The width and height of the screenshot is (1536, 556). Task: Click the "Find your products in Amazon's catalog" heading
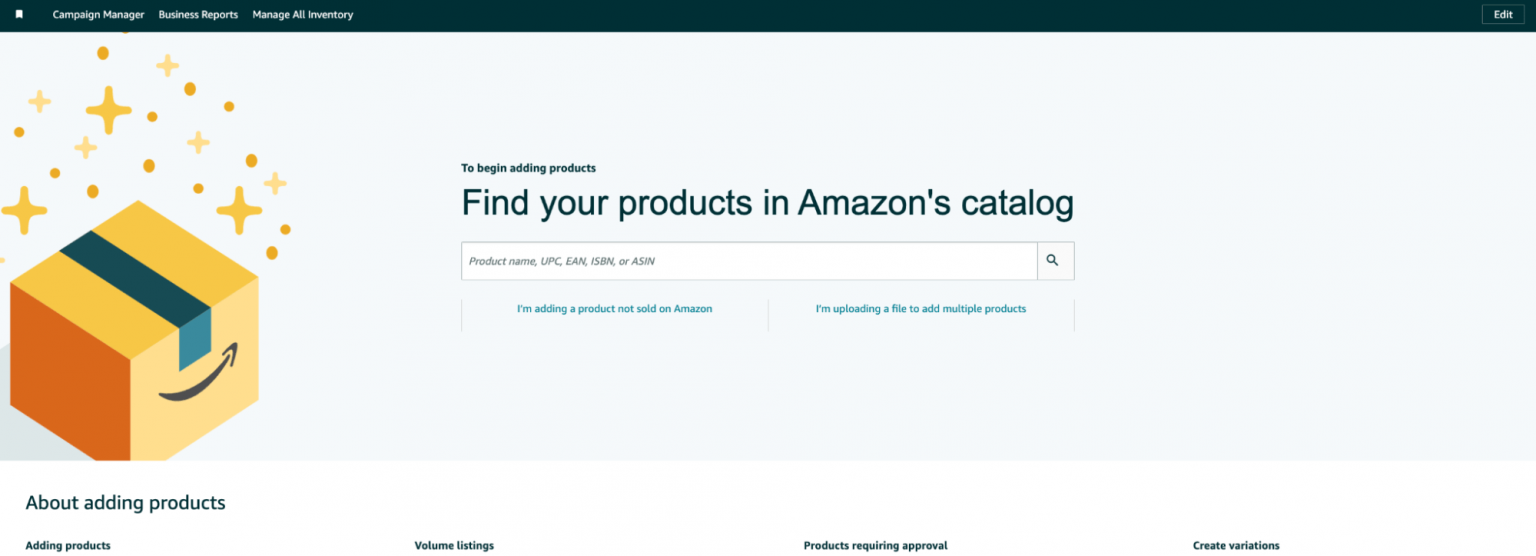click(x=767, y=203)
